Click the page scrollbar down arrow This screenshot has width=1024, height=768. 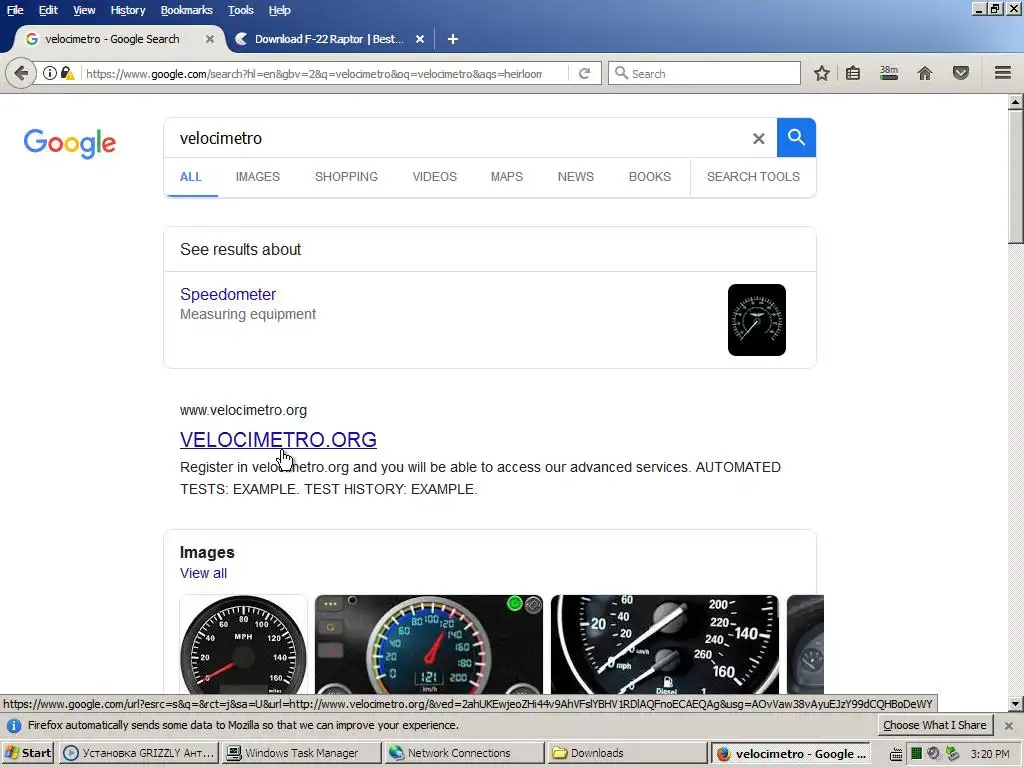[1016, 704]
